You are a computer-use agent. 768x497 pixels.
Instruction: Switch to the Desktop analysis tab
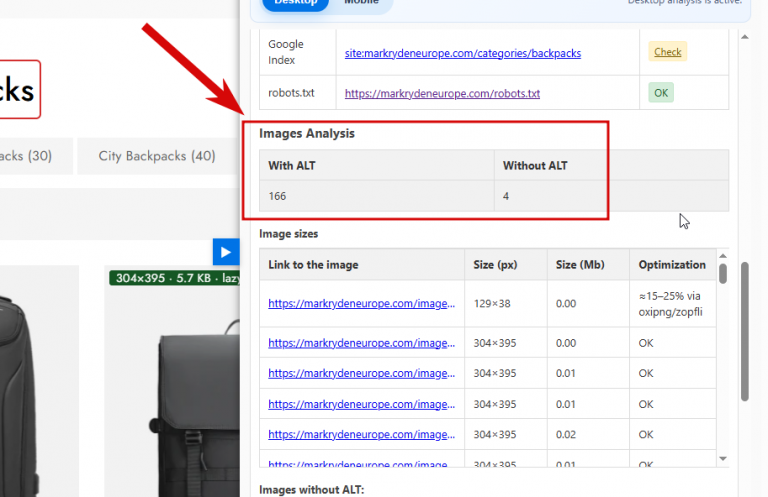pyautogui.click(x=295, y=2)
